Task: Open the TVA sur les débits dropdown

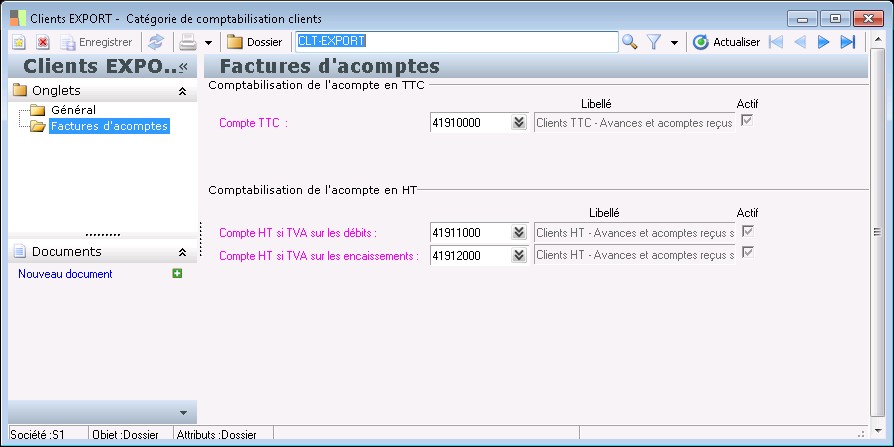Action: [519, 233]
